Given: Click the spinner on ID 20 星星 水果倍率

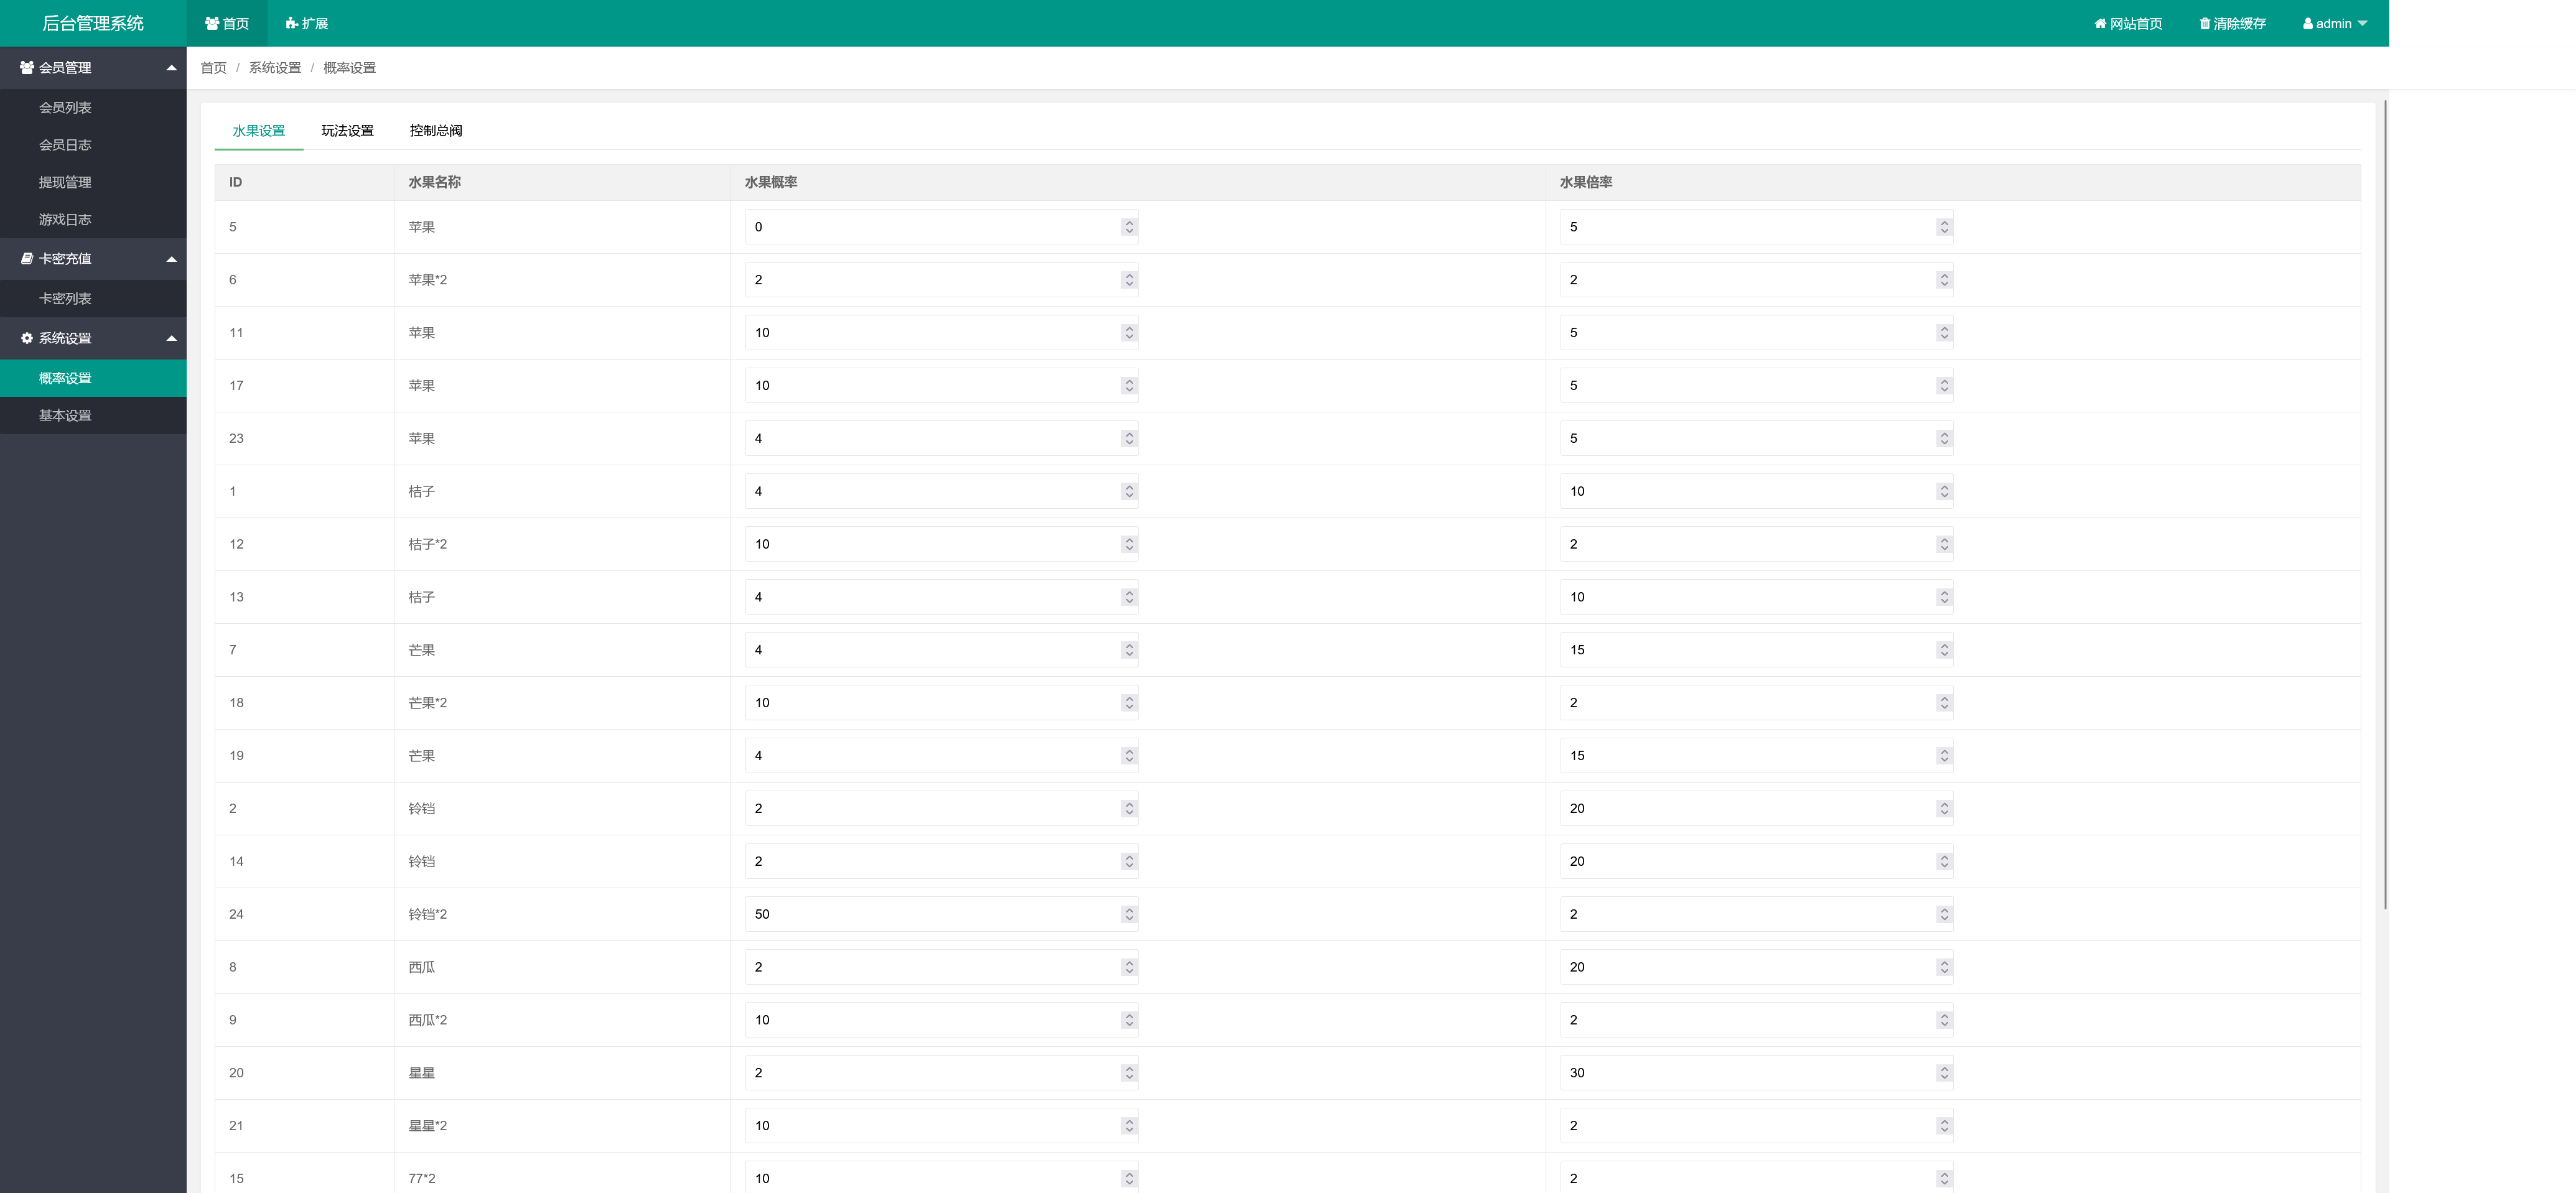Looking at the screenshot, I should click(1944, 1072).
